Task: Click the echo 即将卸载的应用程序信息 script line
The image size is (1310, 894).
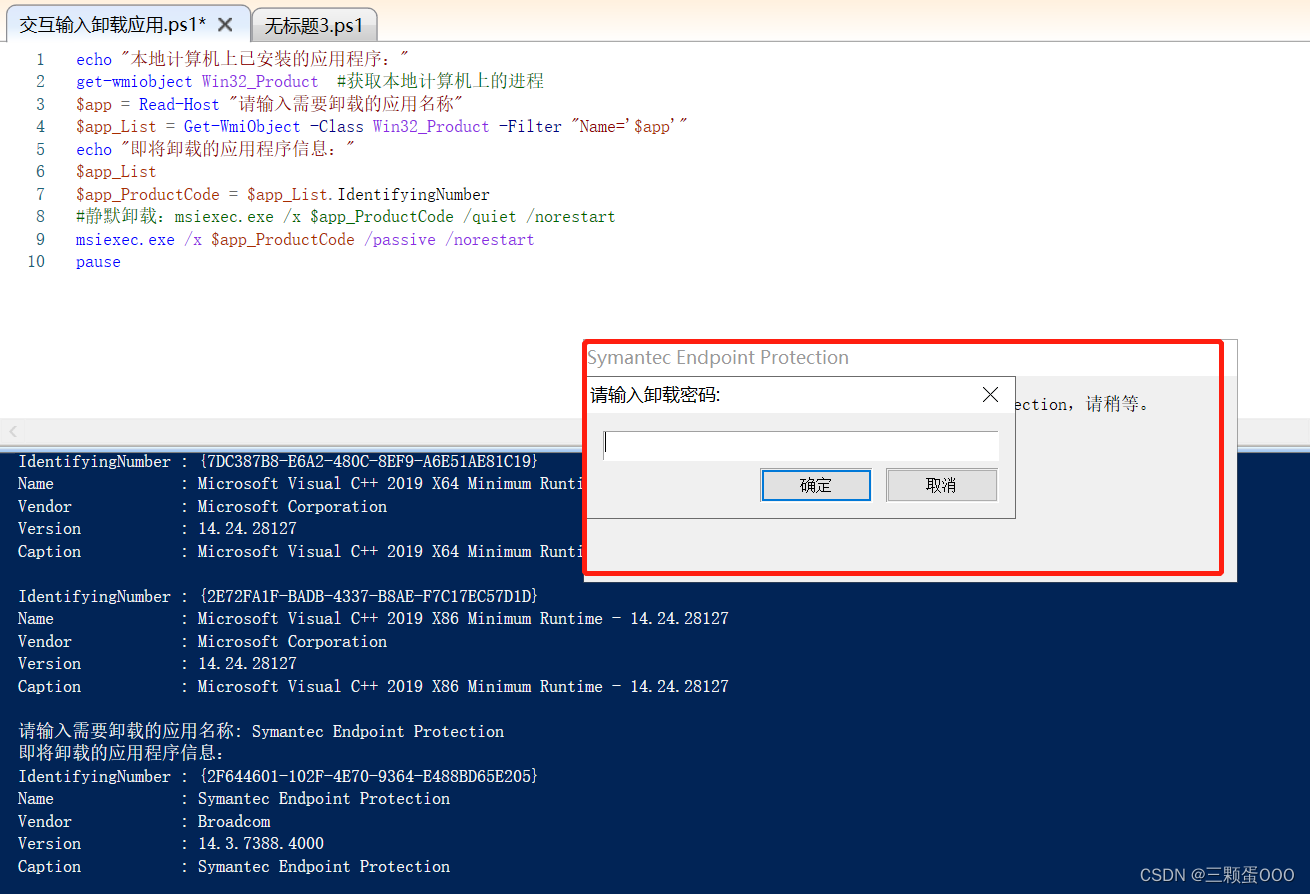Action: (x=216, y=149)
